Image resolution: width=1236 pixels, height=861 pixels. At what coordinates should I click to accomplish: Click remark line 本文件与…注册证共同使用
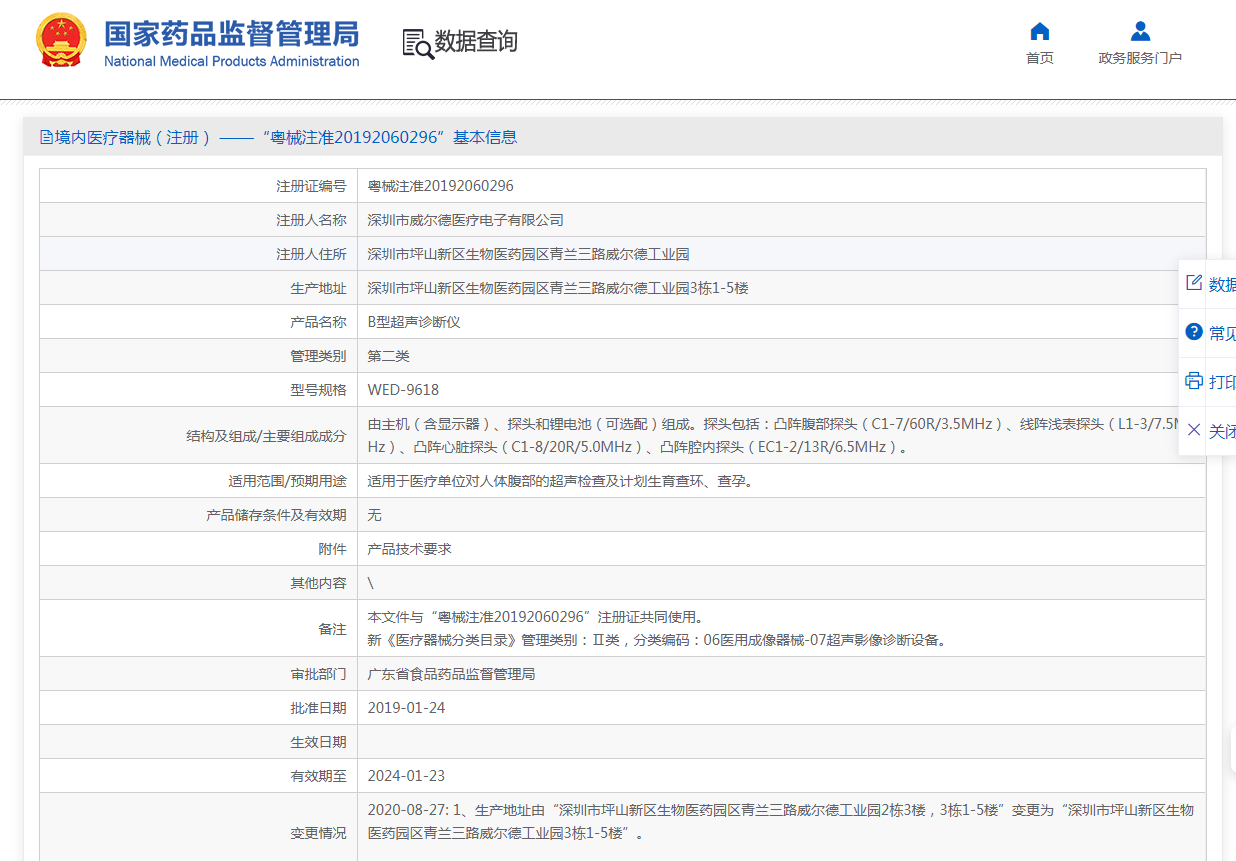(x=535, y=617)
